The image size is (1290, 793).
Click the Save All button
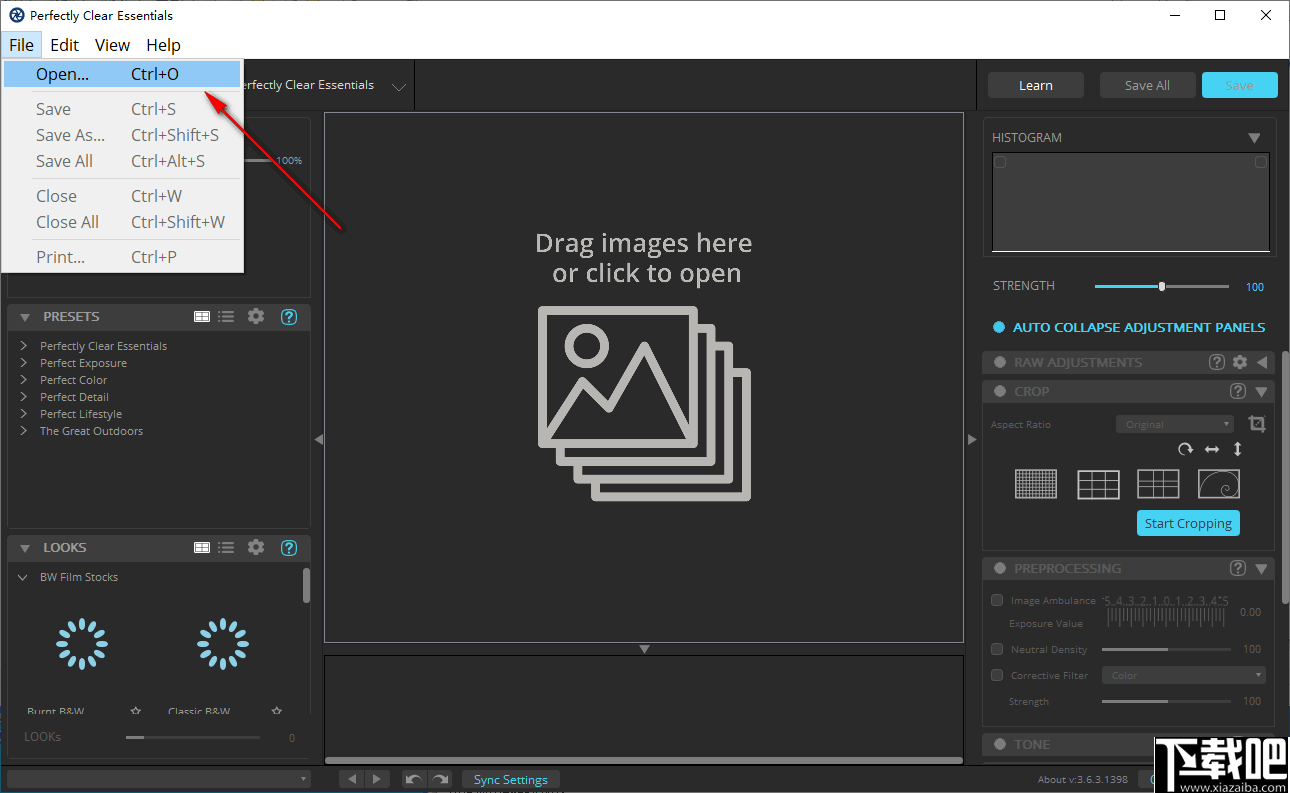pyautogui.click(x=1147, y=85)
